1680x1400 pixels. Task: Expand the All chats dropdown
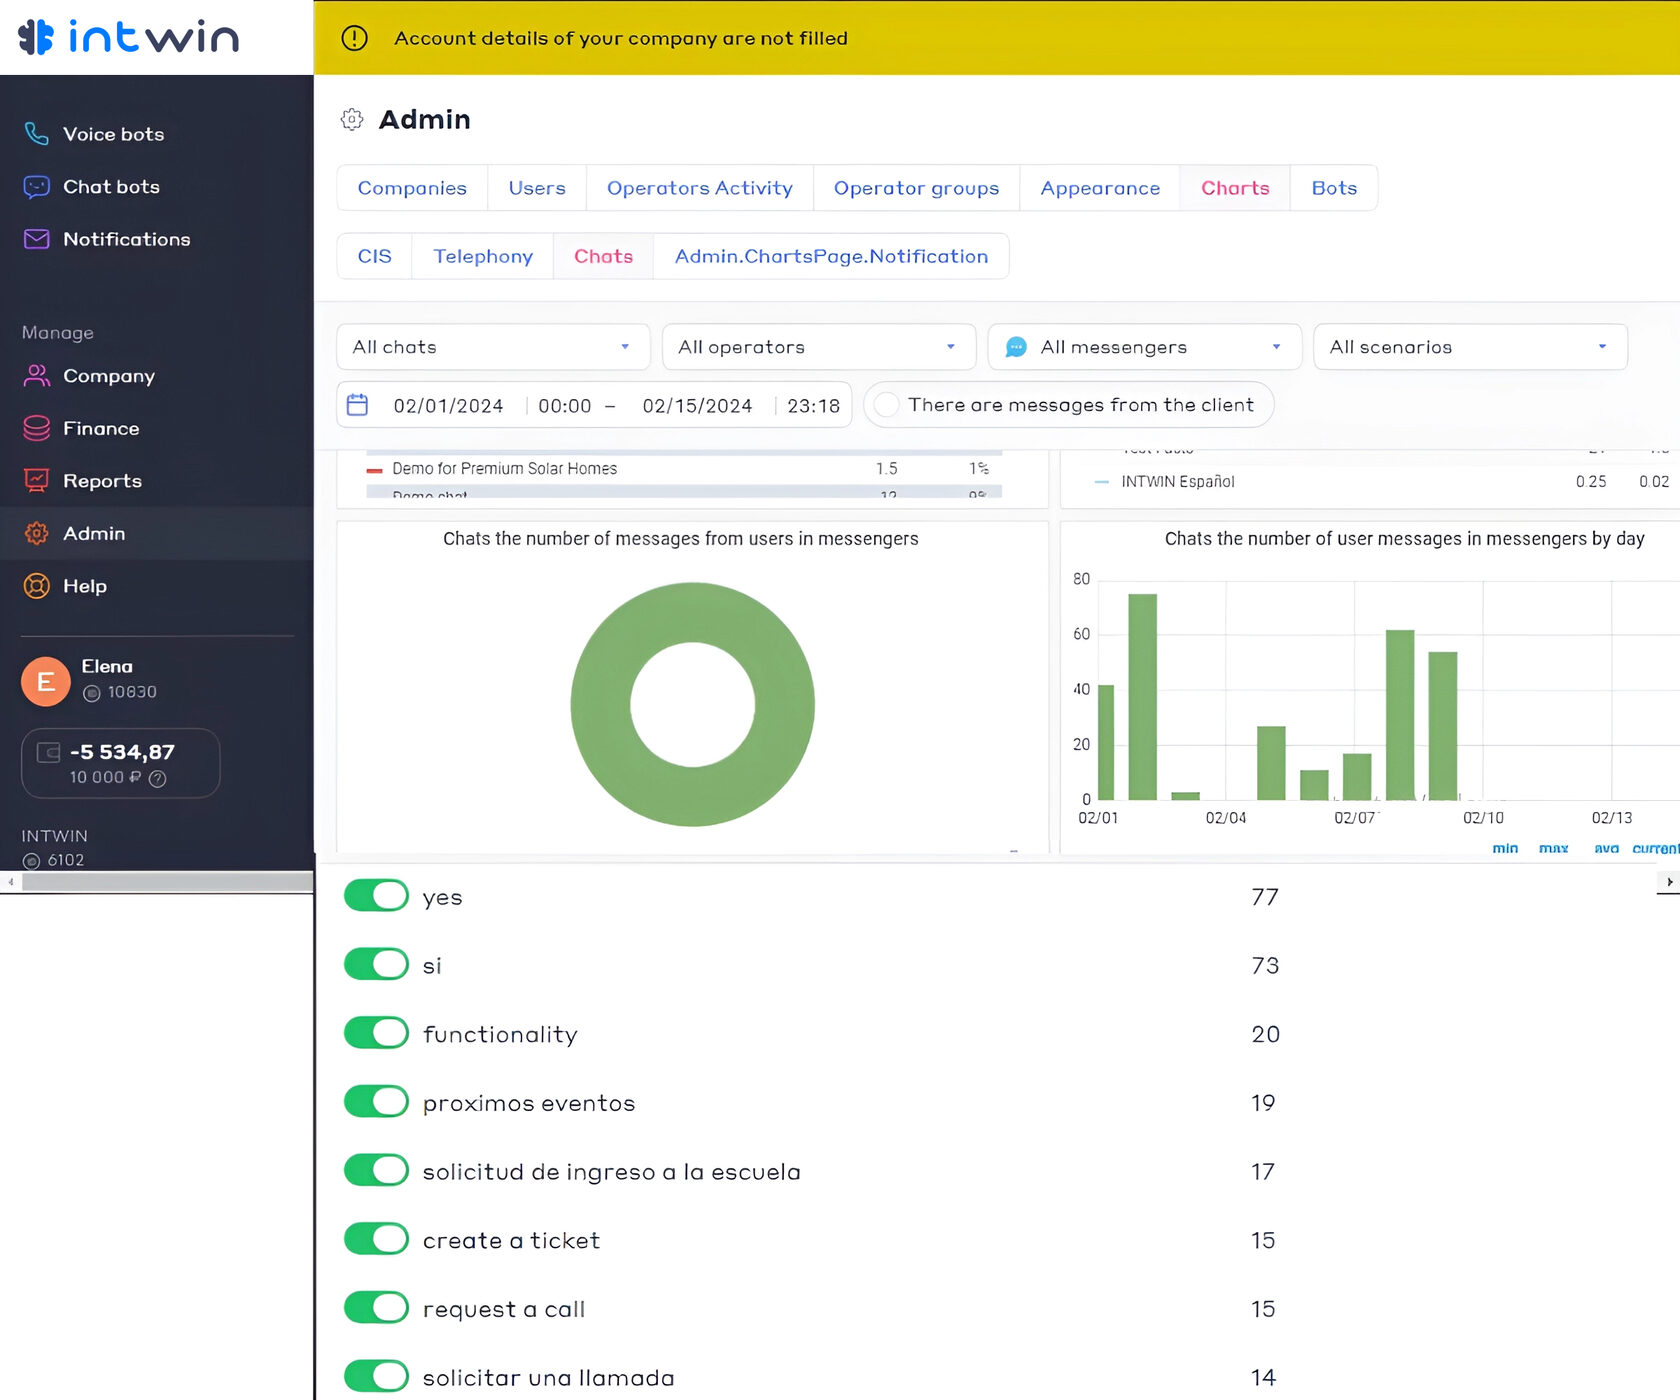[493, 347]
